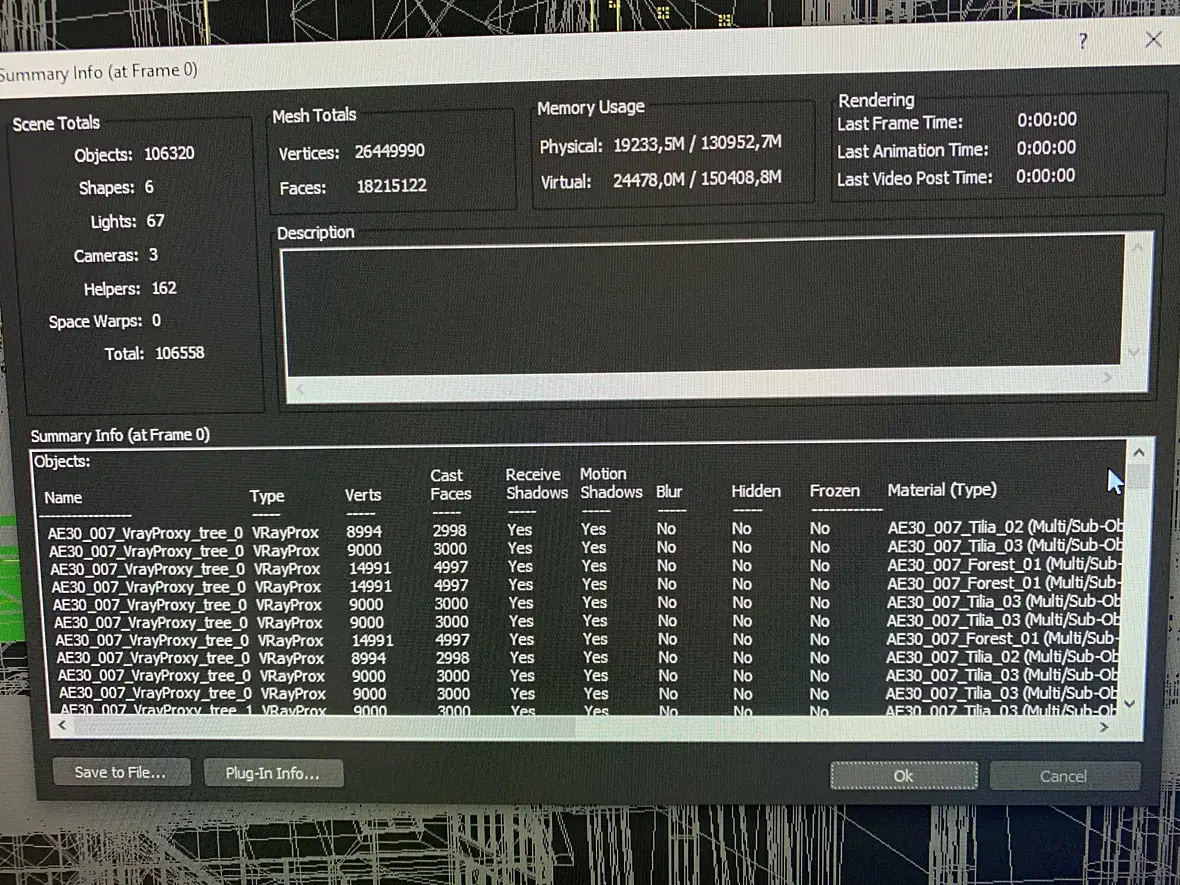The height and width of the screenshot is (885, 1180).
Task: Select the Faces value 18215122
Action: point(391,186)
